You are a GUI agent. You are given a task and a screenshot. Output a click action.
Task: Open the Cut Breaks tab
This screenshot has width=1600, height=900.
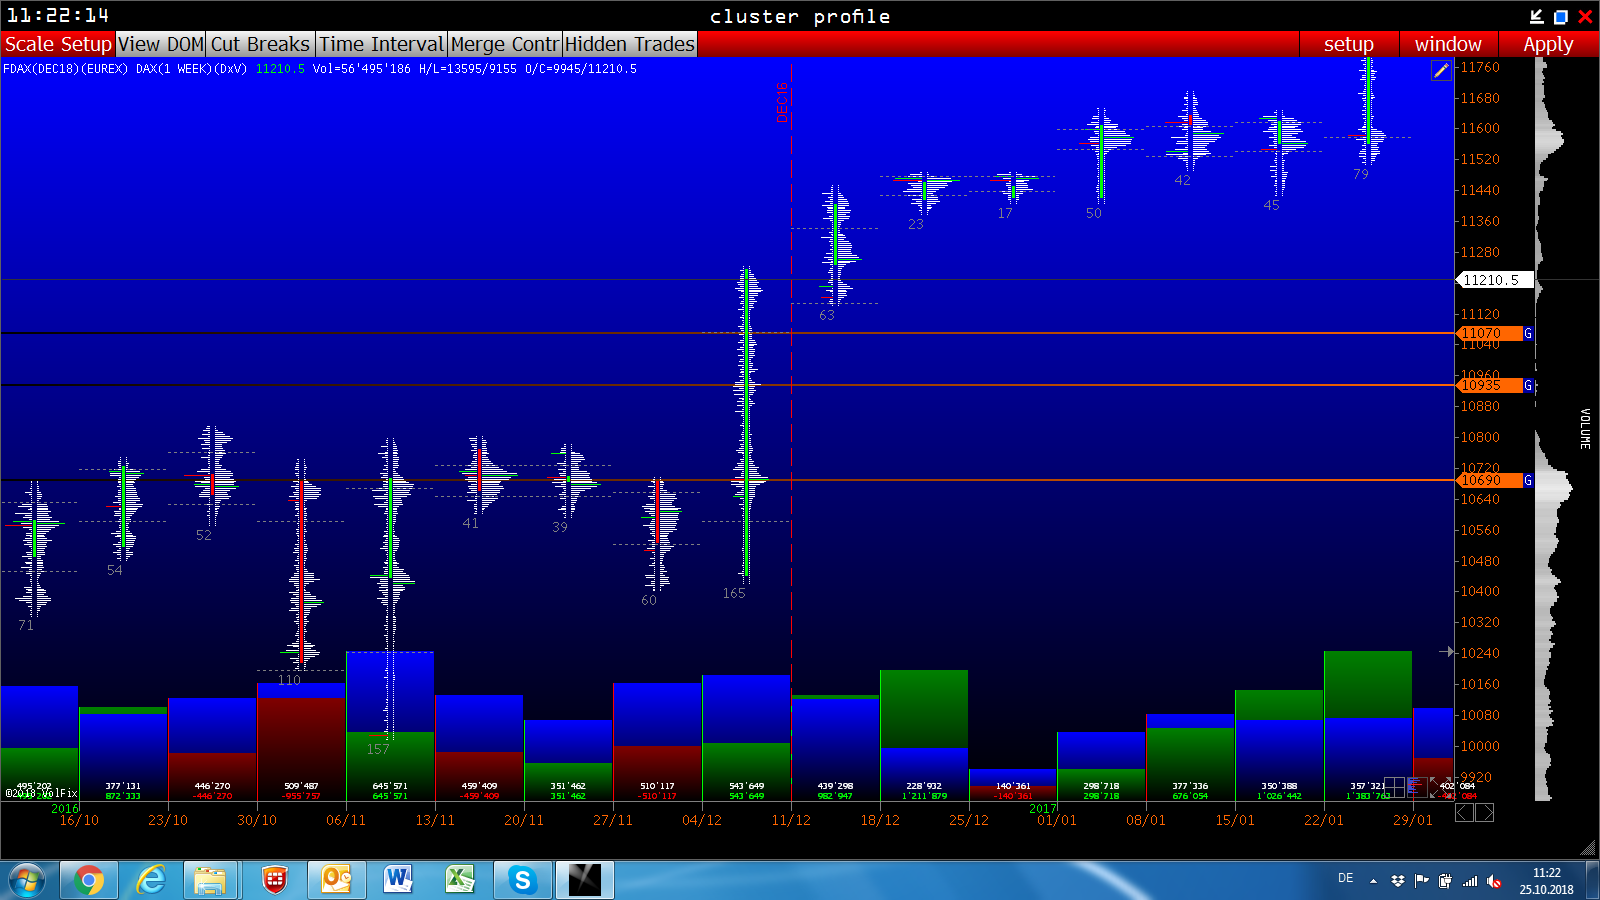coord(260,44)
